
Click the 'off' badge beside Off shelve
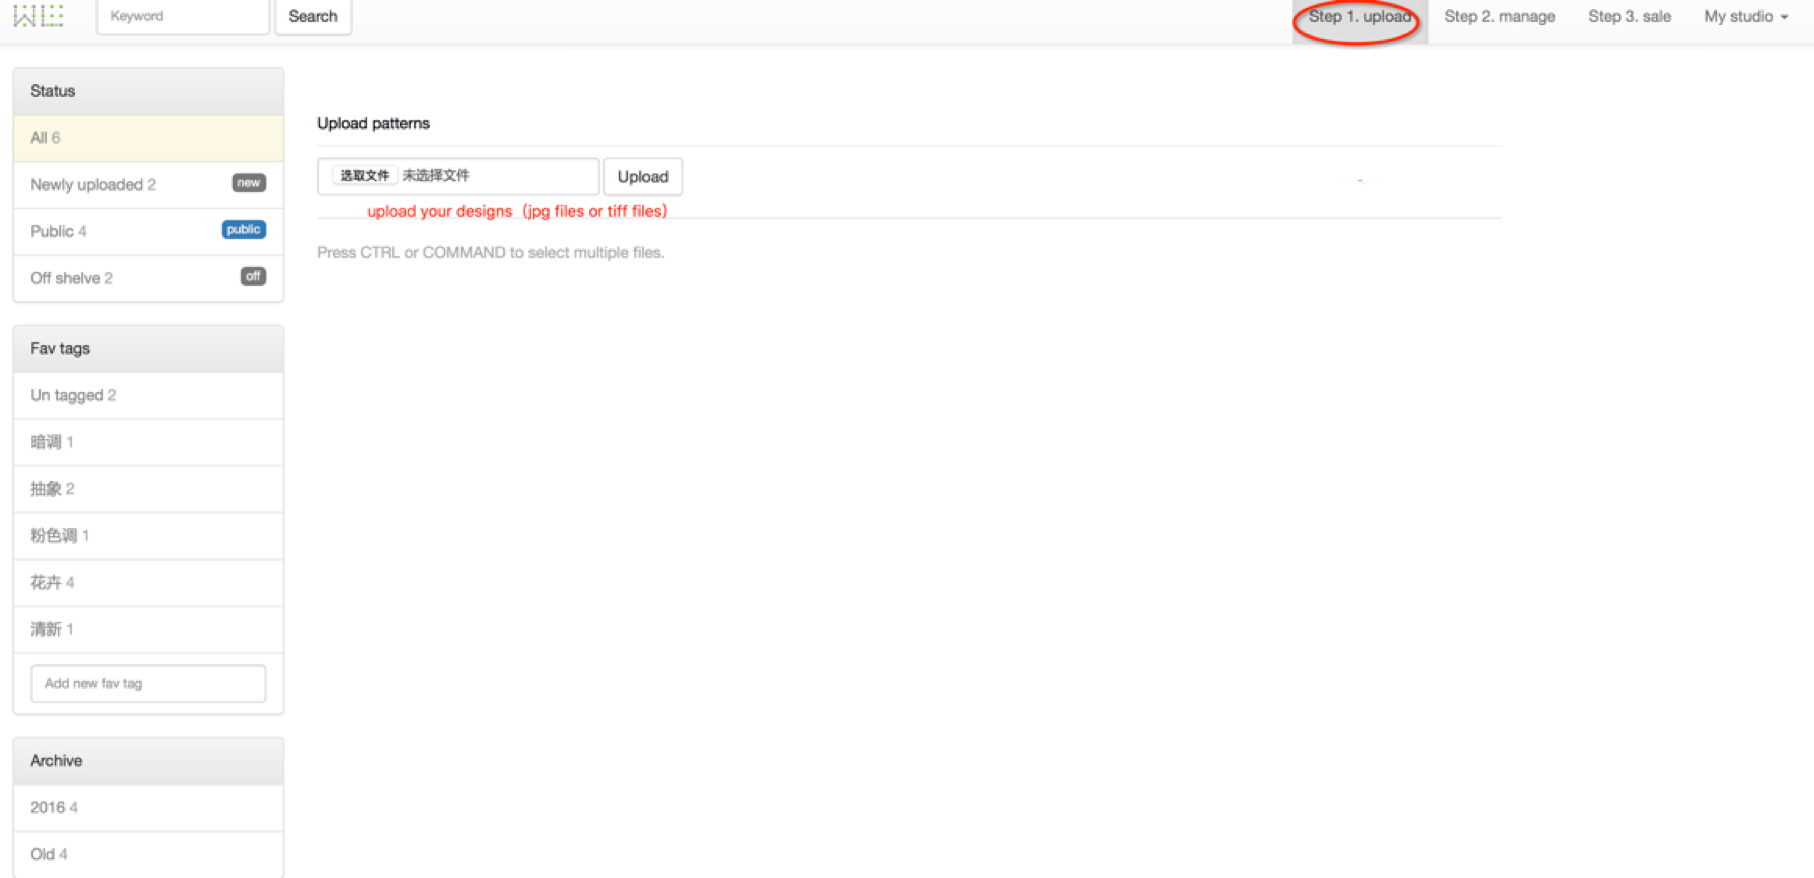(253, 276)
